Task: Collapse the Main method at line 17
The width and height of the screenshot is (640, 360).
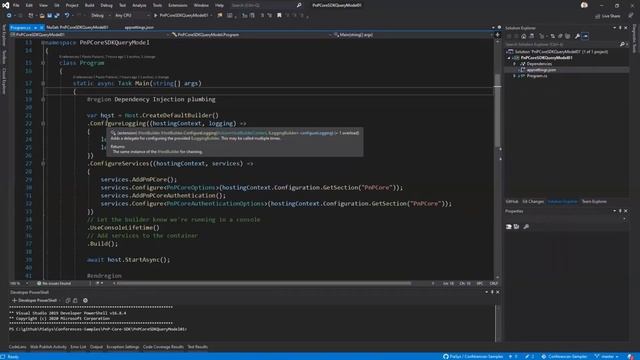Action: (x=43, y=83)
